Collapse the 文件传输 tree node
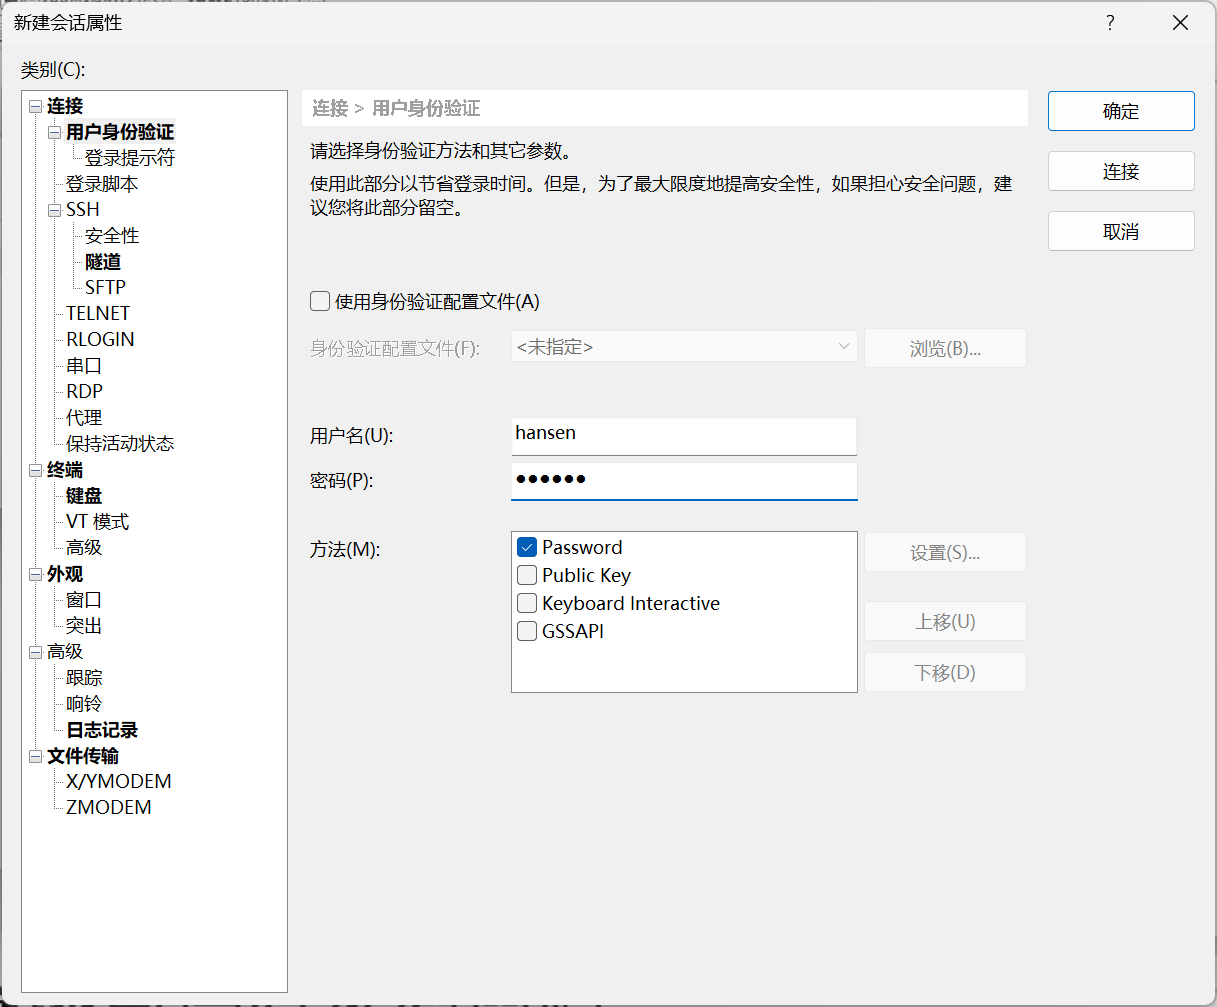This screenshot has height=1007, width=1217. point(36,756)
